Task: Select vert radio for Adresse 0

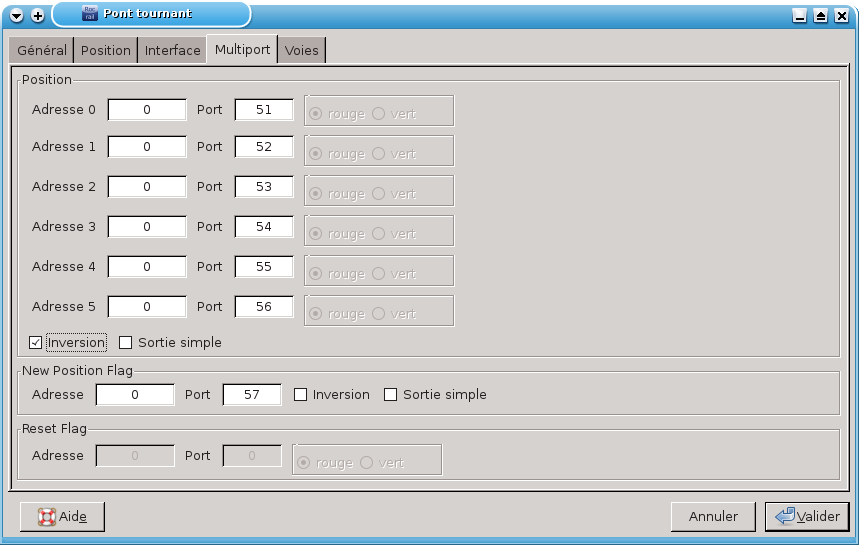Action: (379, 113)
